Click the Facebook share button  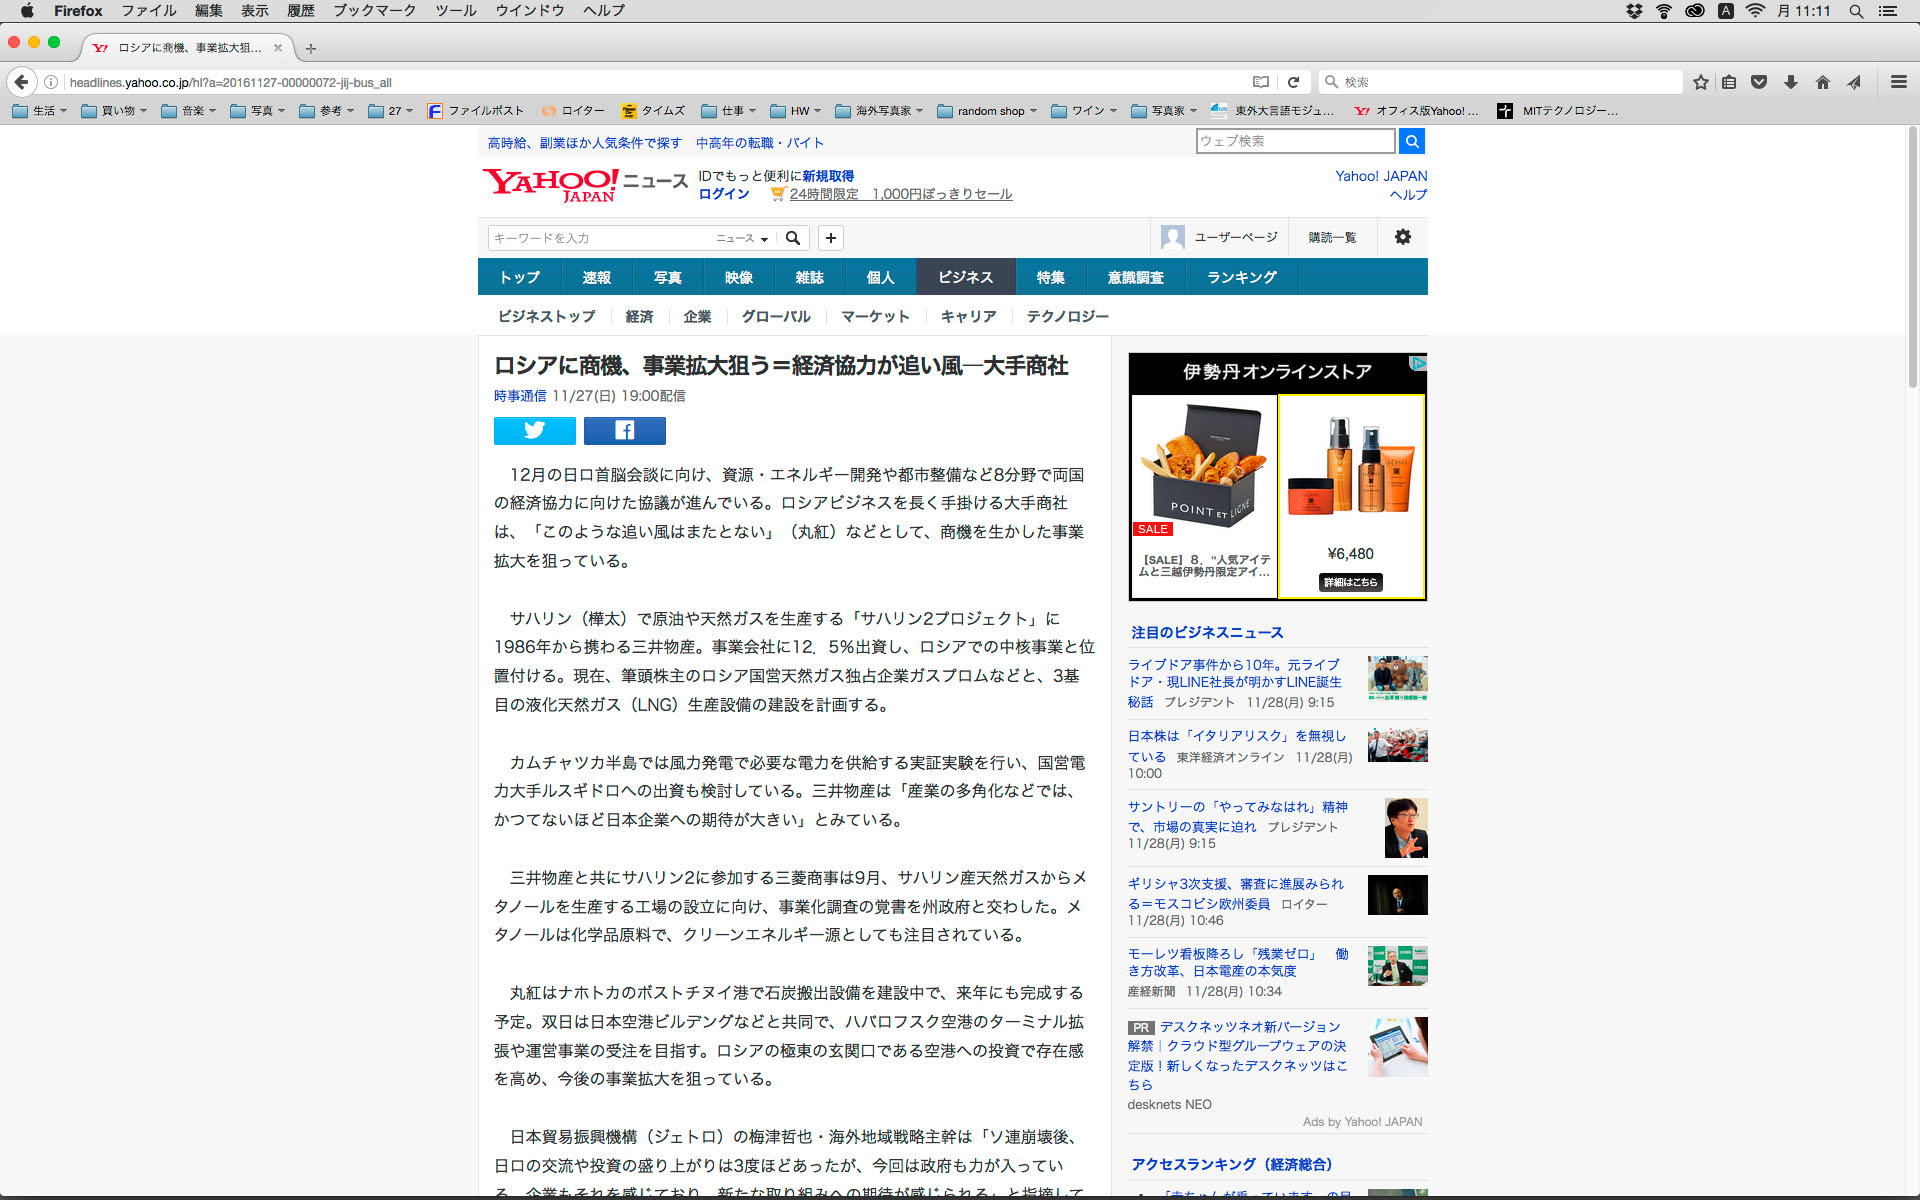click(x=624, y=430)
